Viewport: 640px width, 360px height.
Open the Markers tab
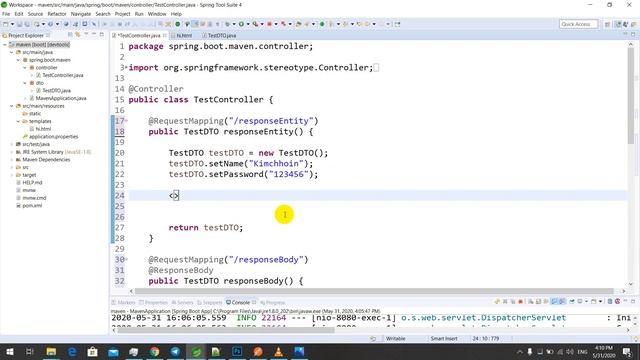[x=124, y=302]
